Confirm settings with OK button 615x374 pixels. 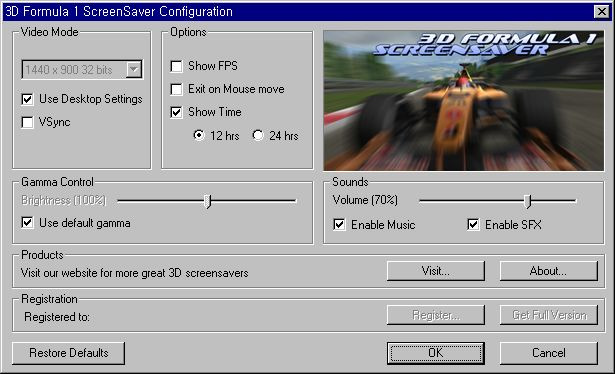point(436,353)
